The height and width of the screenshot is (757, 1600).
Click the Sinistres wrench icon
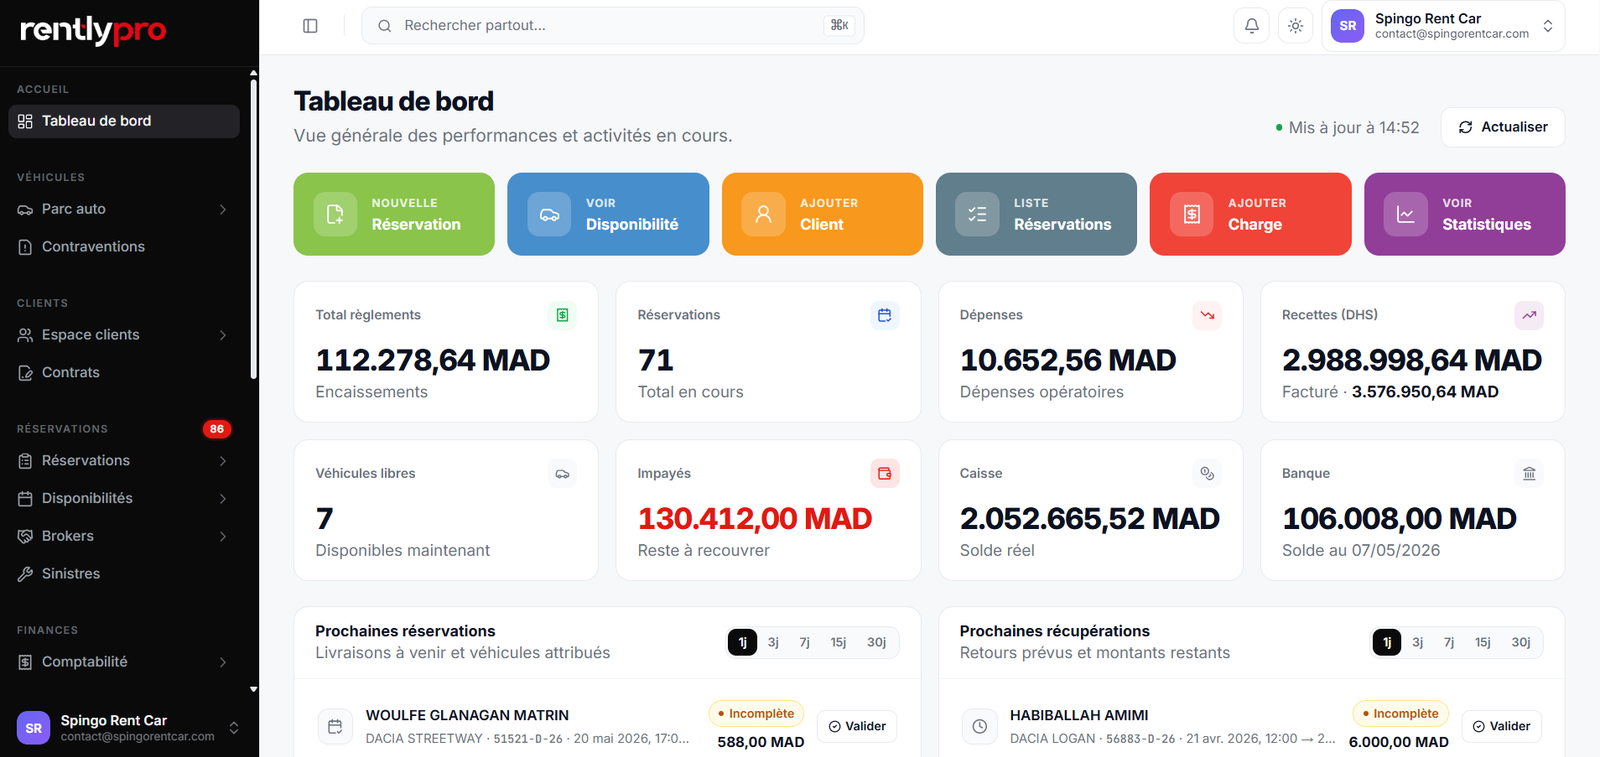[x=25, y=574]
